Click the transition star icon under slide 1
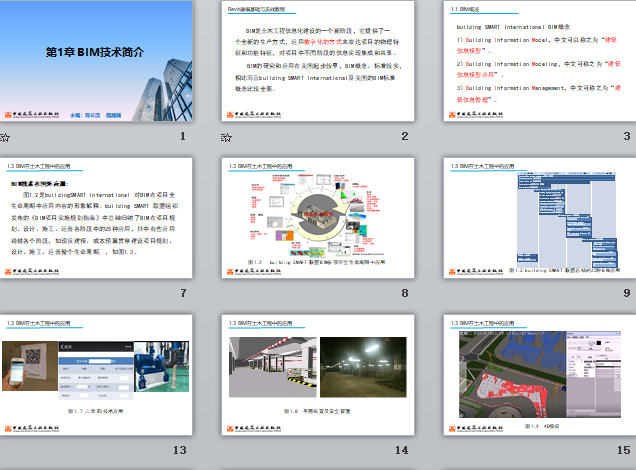 coord(5,137)
